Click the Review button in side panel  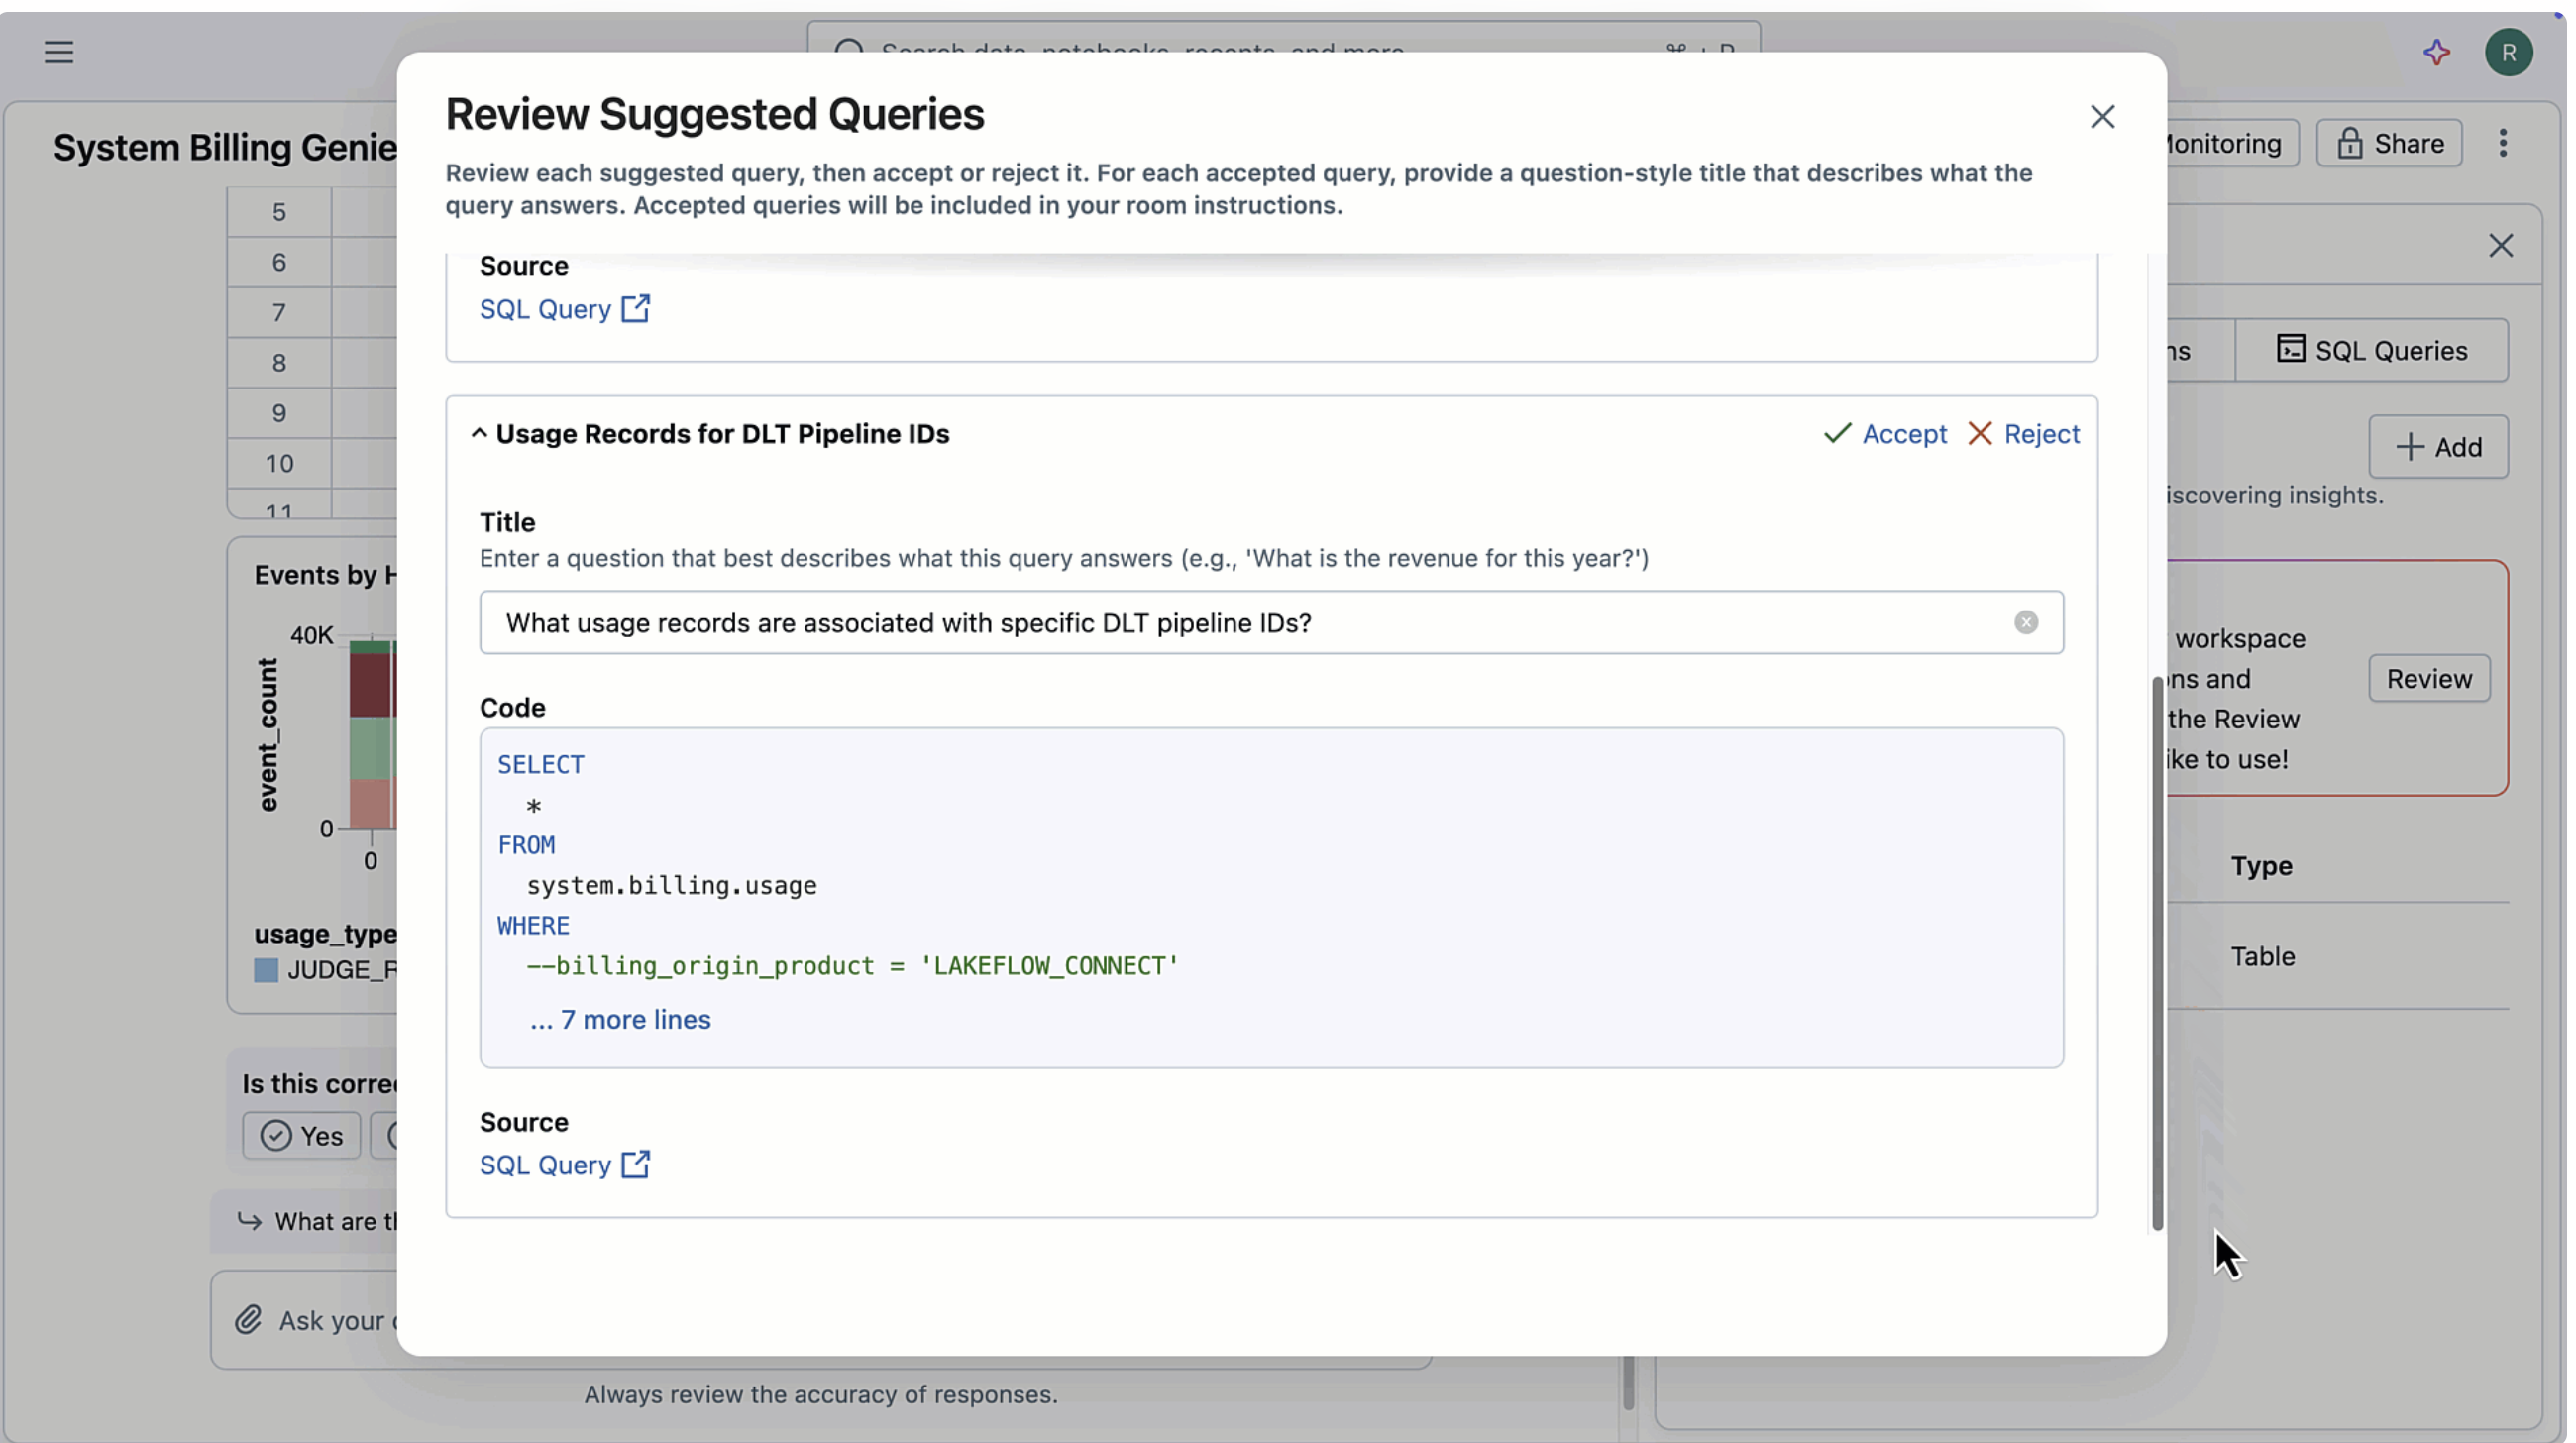click(x=2428, y=679)
